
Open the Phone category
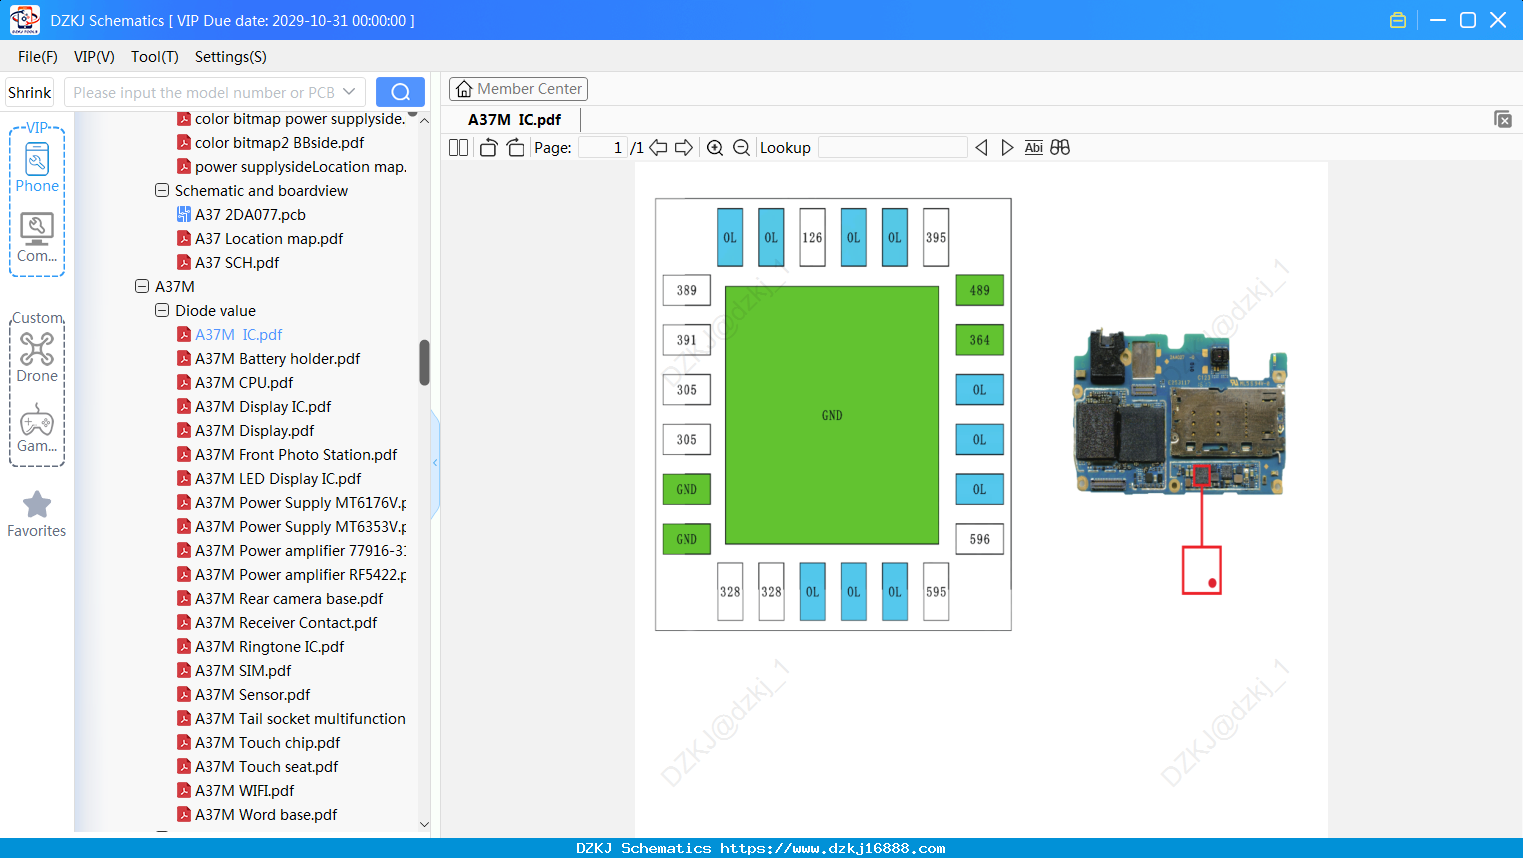pyautogui.click(x=37, y=167)
